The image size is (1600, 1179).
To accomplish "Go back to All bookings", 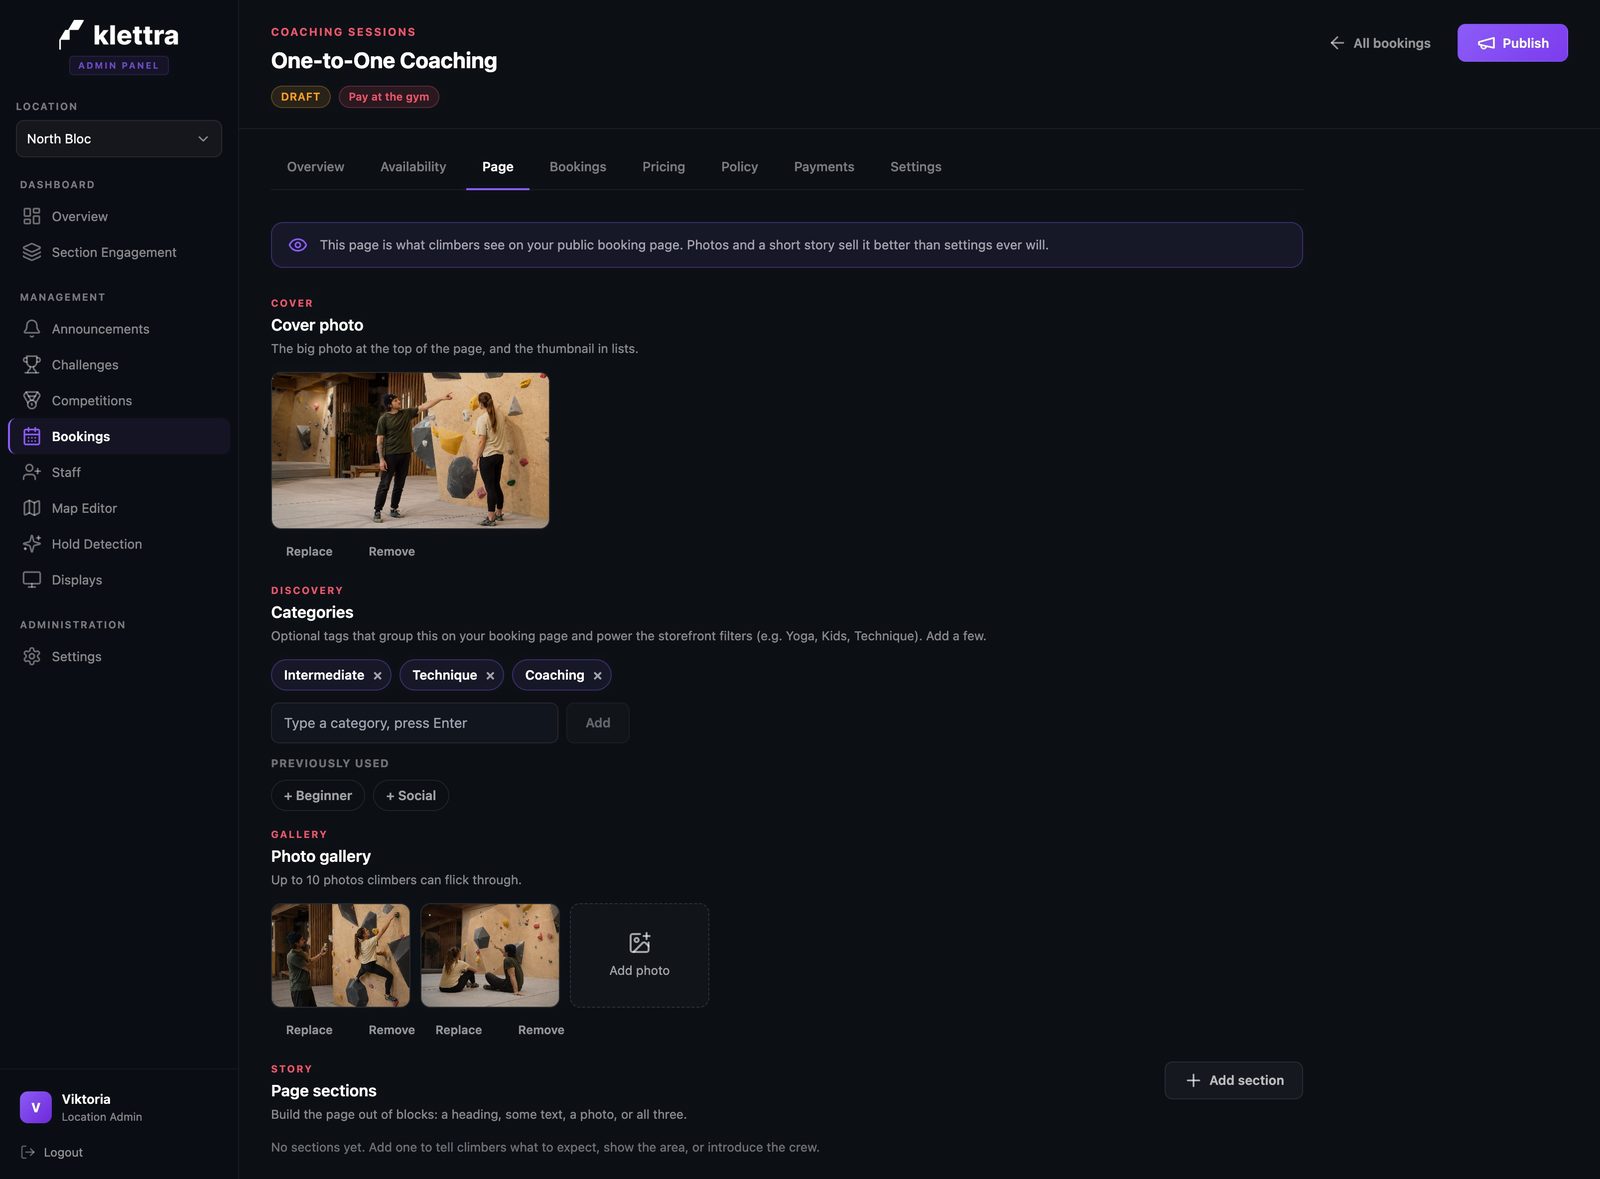I will coord(1380,43).
